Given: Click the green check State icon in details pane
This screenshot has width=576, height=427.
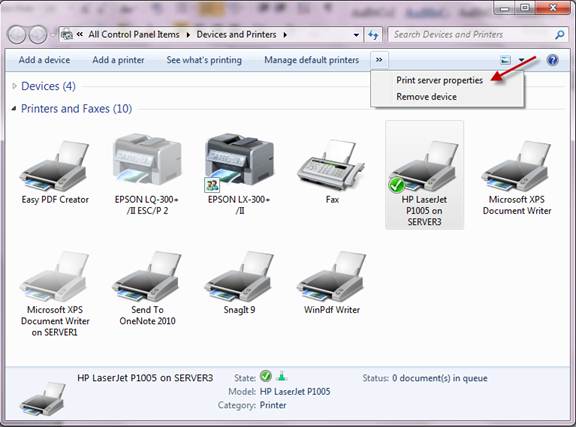Looking at the screenshot, I should [x=266, y=376].
